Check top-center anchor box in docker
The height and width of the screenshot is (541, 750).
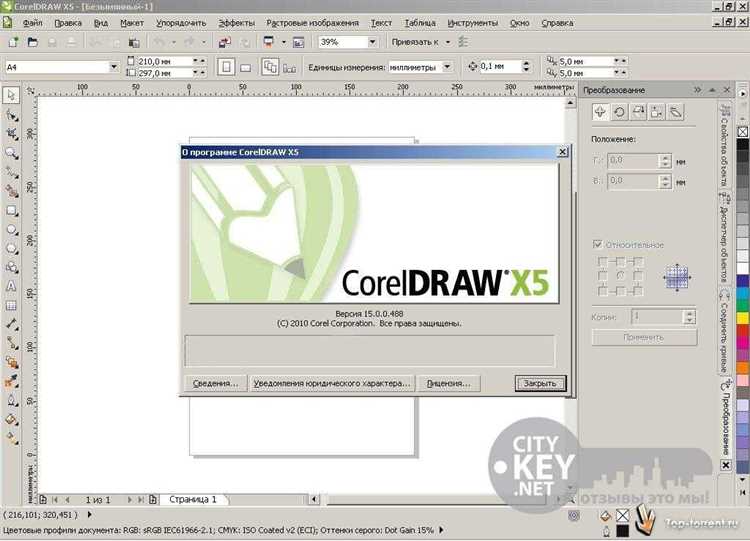pyautogui.click(x=620, y=262)
